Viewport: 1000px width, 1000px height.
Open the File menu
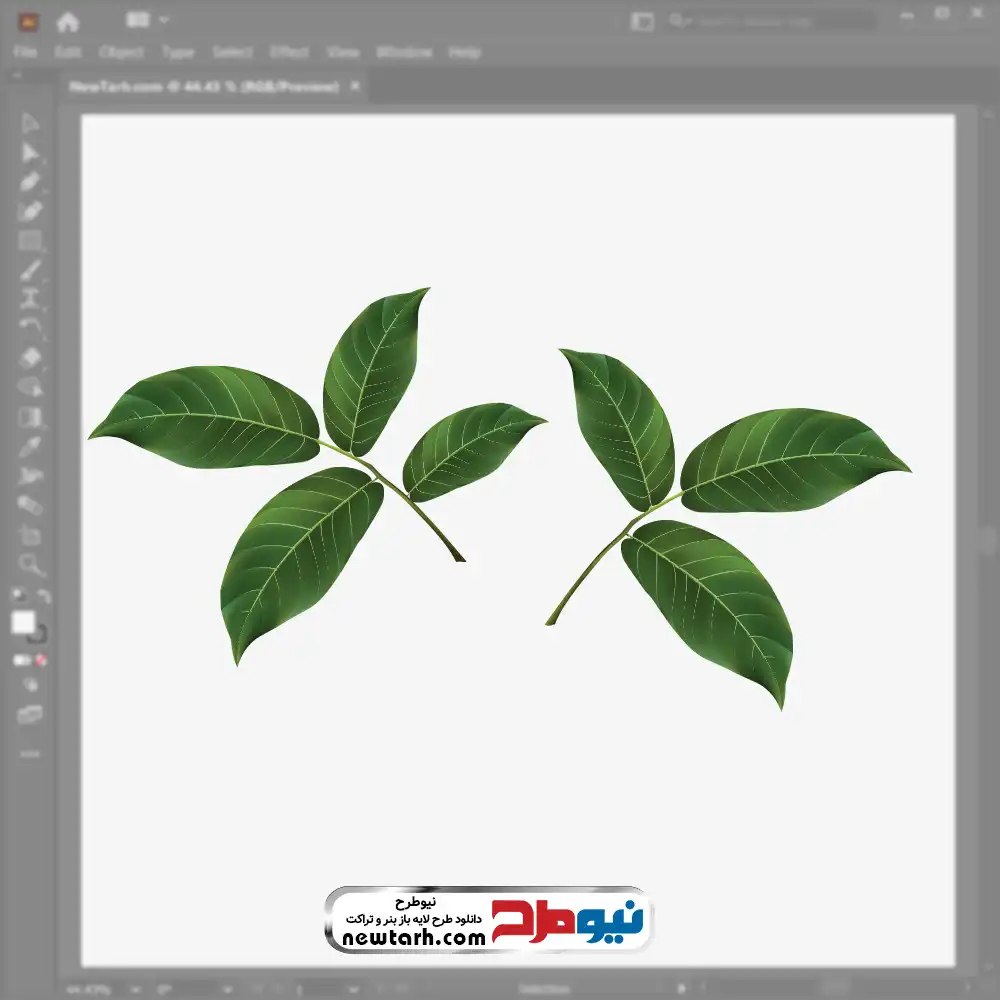coord(25,52)
